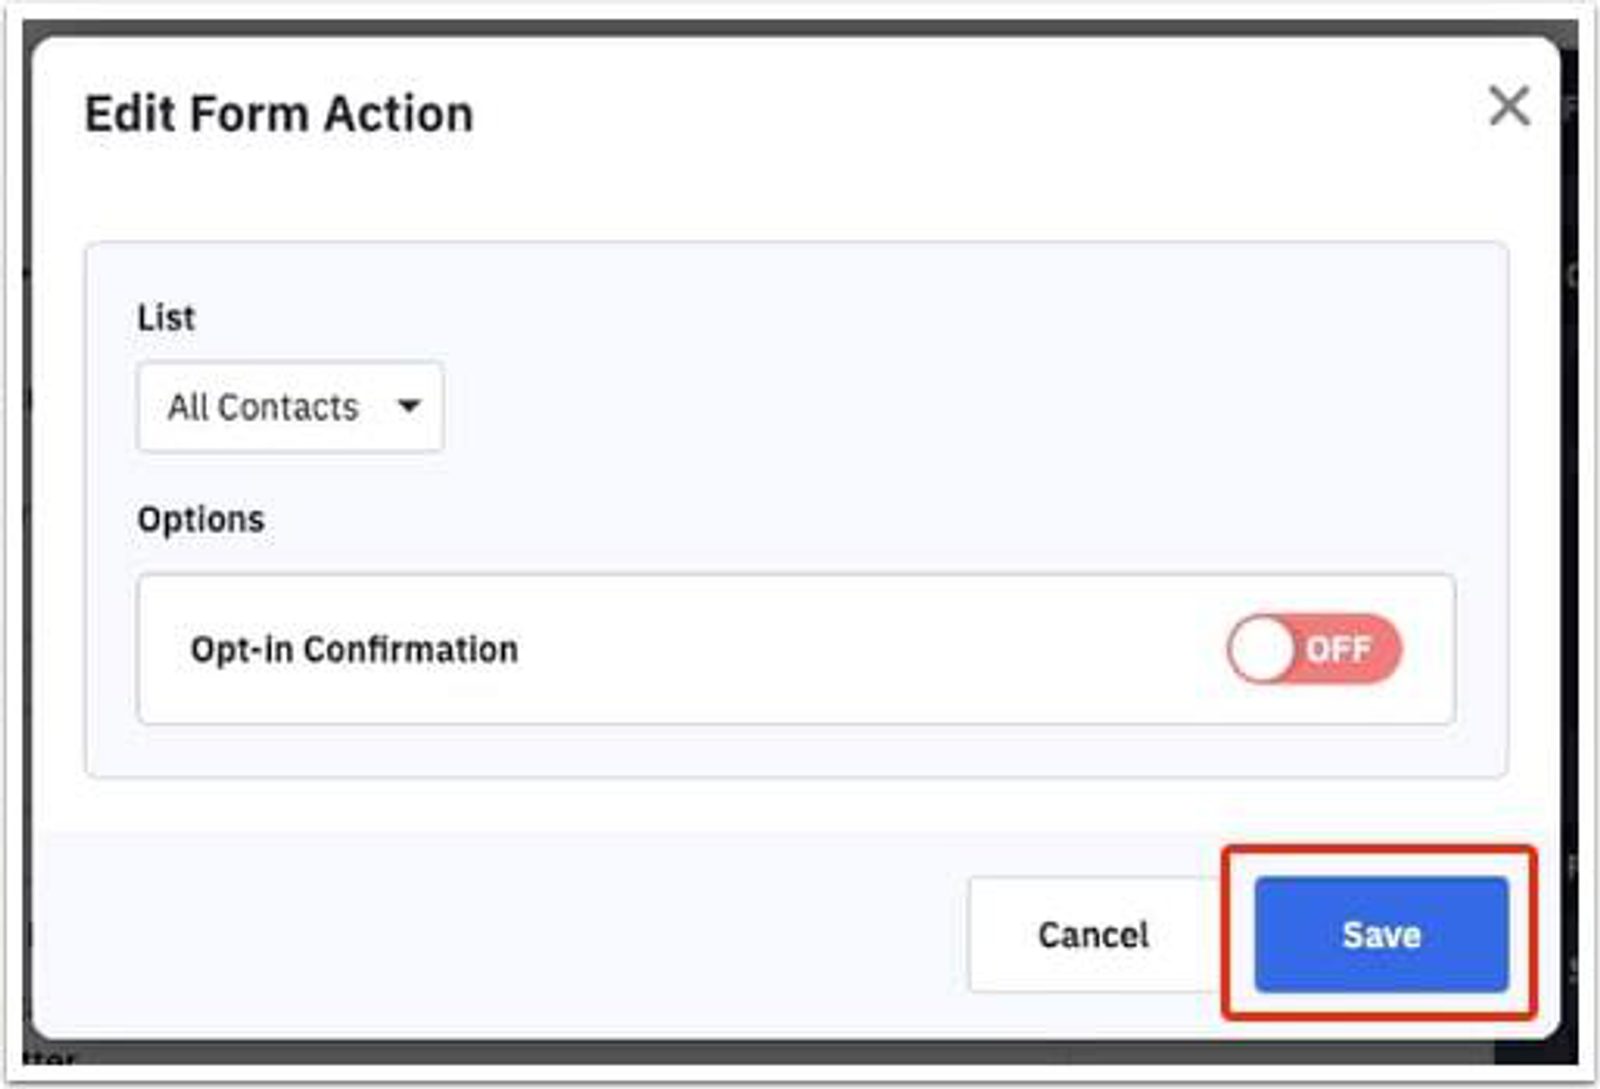Click the All Contacts text in dropdown
Viewport: 1600px width, 1089px height.
pos(263,407)
